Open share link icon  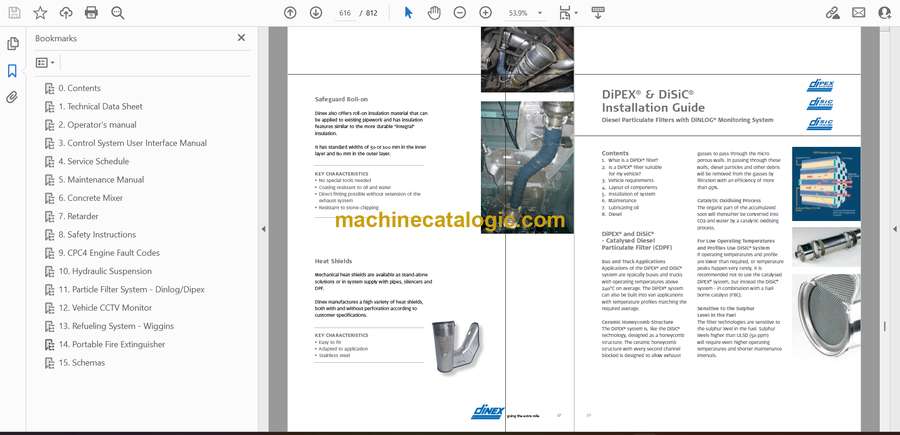832,13
